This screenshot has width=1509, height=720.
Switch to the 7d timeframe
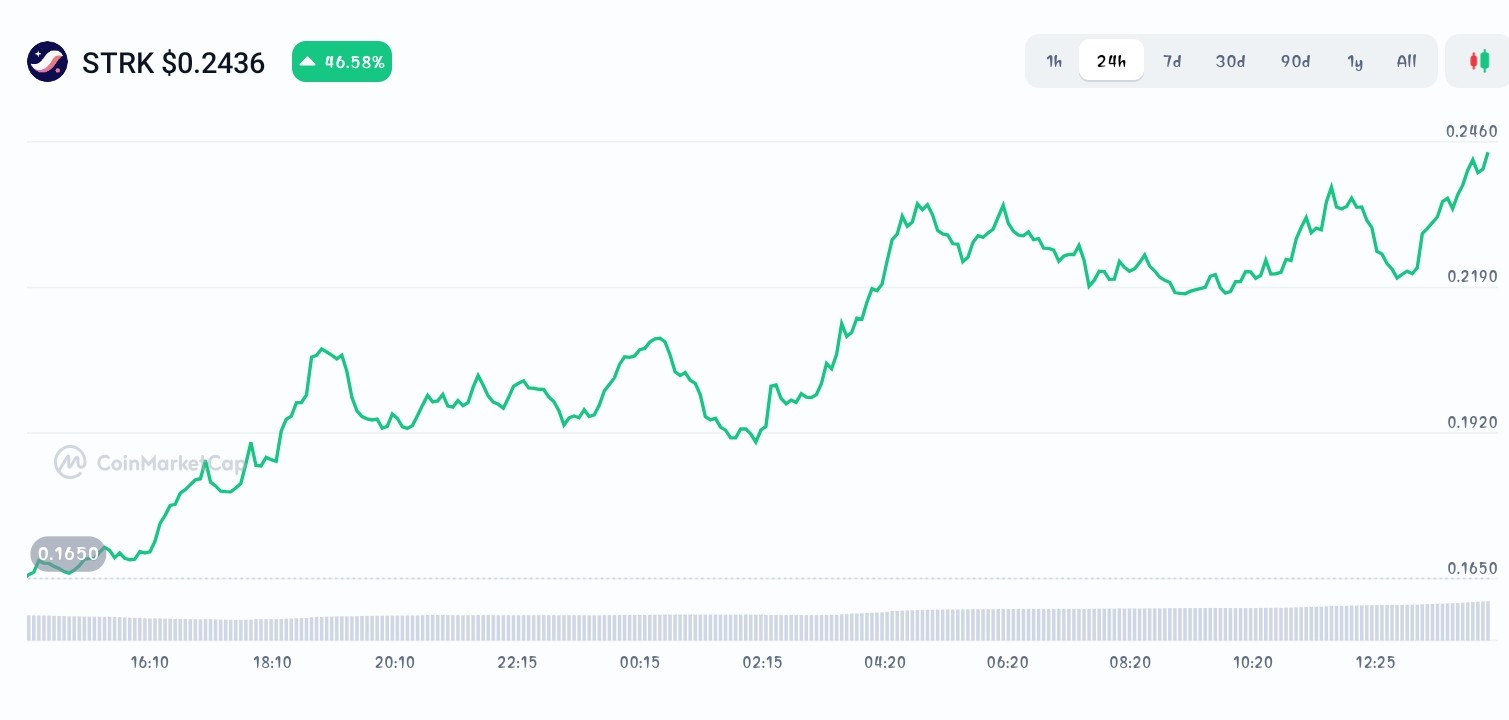pyautogui.click(x=1172, y=61)
